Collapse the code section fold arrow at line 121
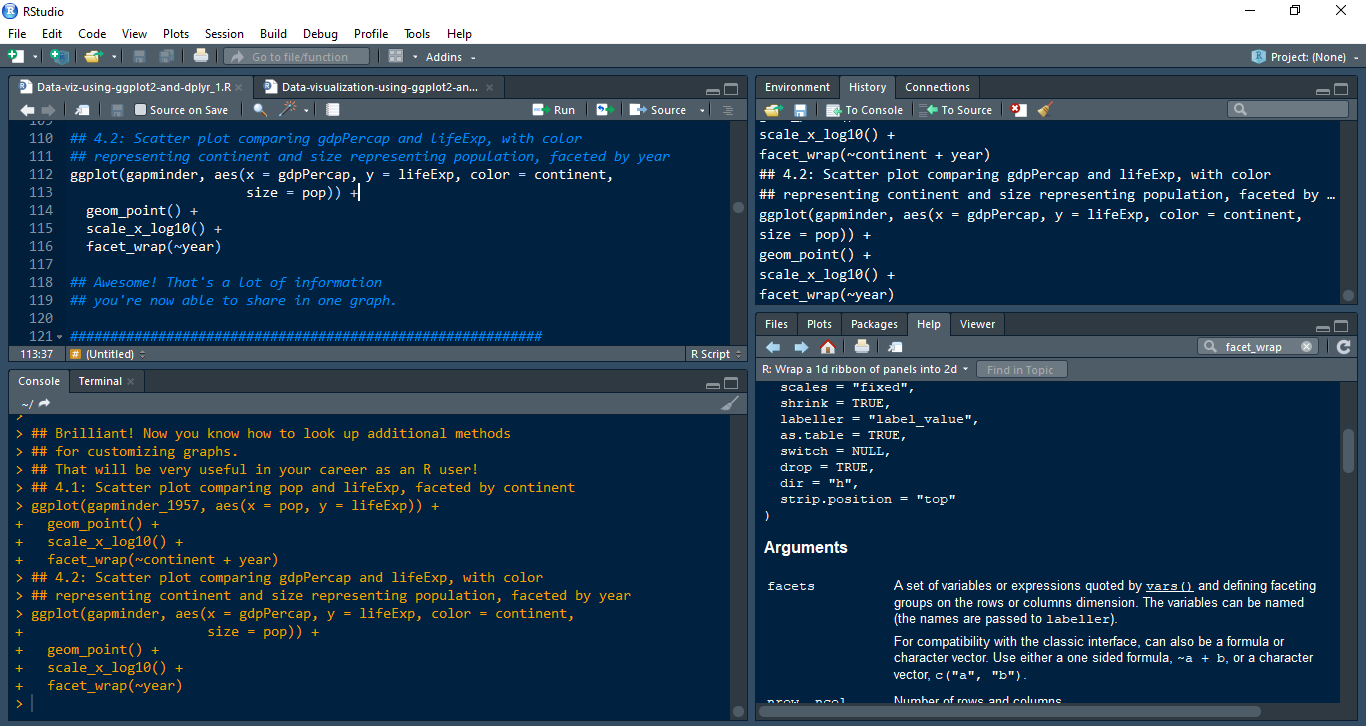Viewport: 1366px width, 726px height. [x=60, y=337]
